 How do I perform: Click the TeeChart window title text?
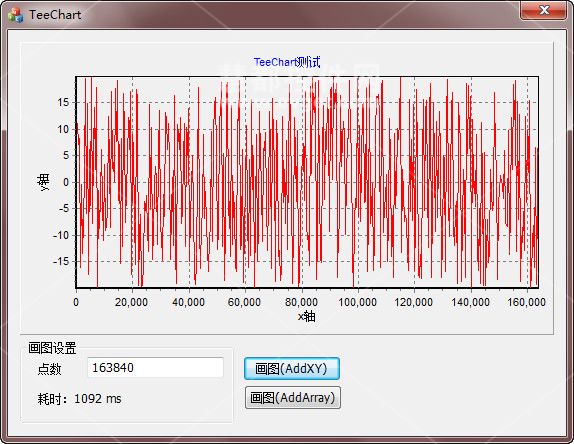pyautogui.click(x=55, y=15)
